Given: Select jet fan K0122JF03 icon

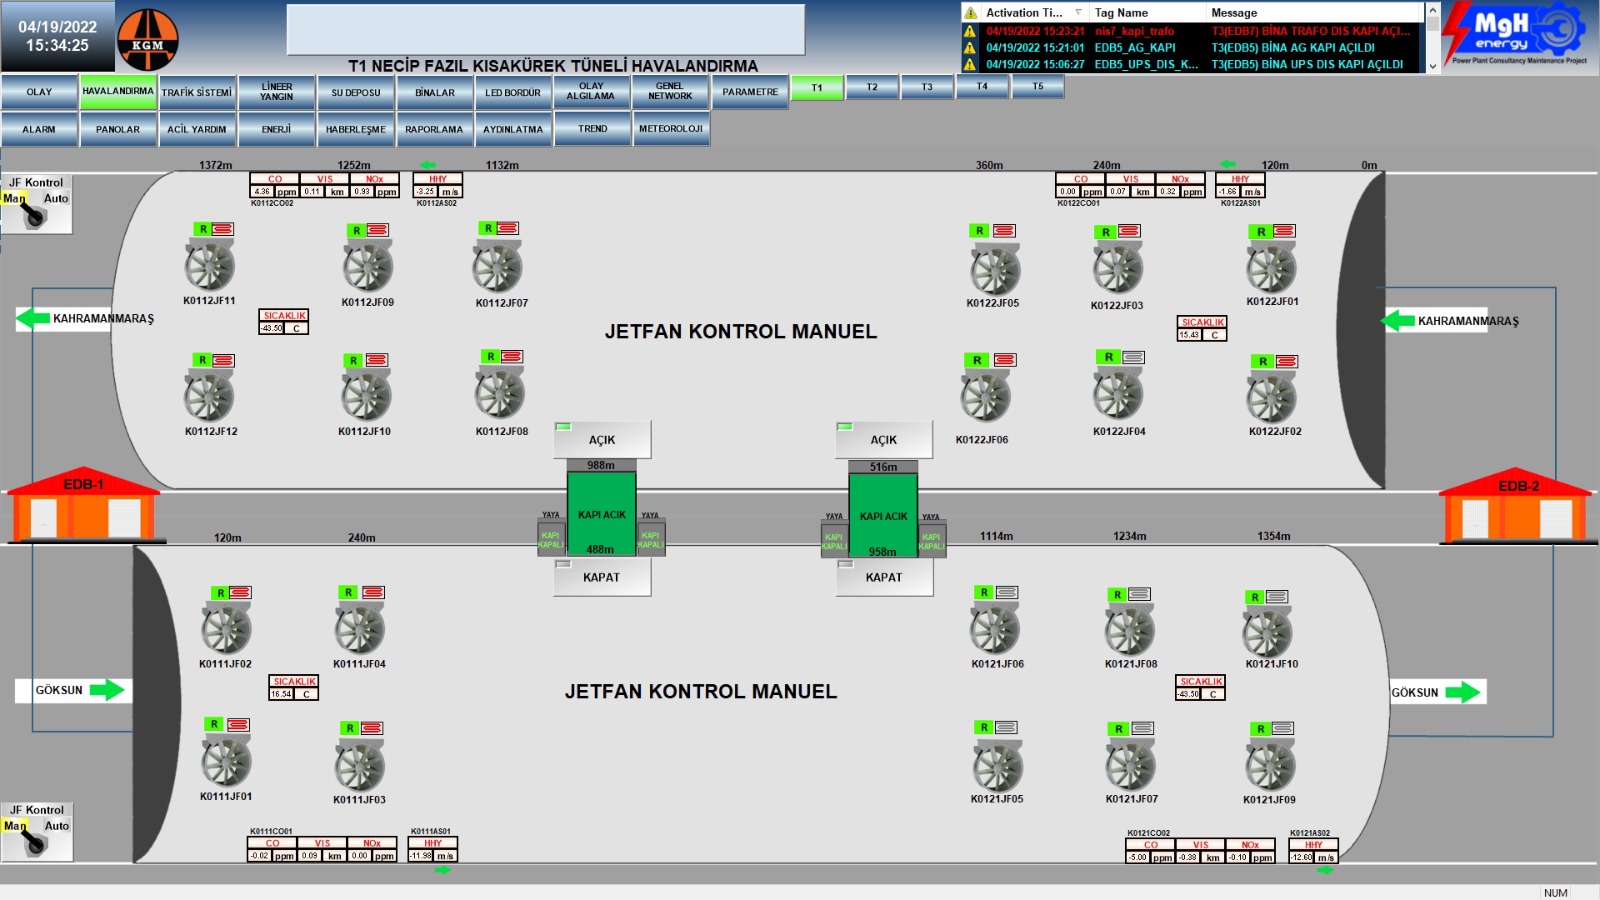Looking at the screenshot, I should coord(1117,269).
